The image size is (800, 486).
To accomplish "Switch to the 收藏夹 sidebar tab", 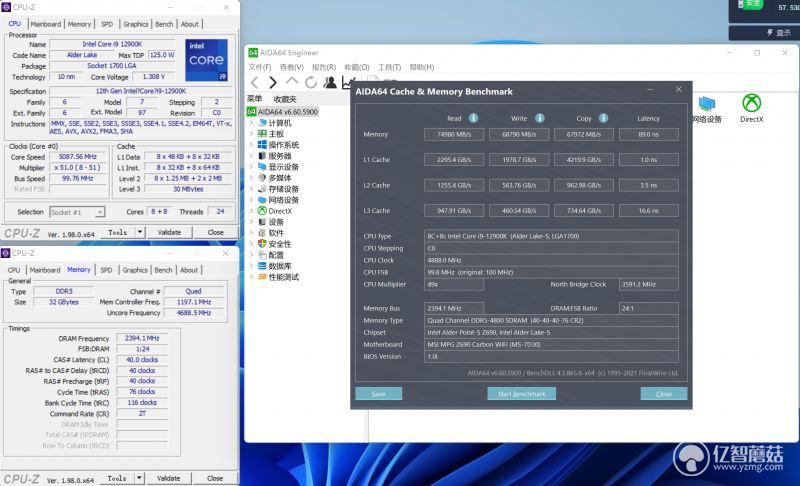I will click(x=285, y=99).
